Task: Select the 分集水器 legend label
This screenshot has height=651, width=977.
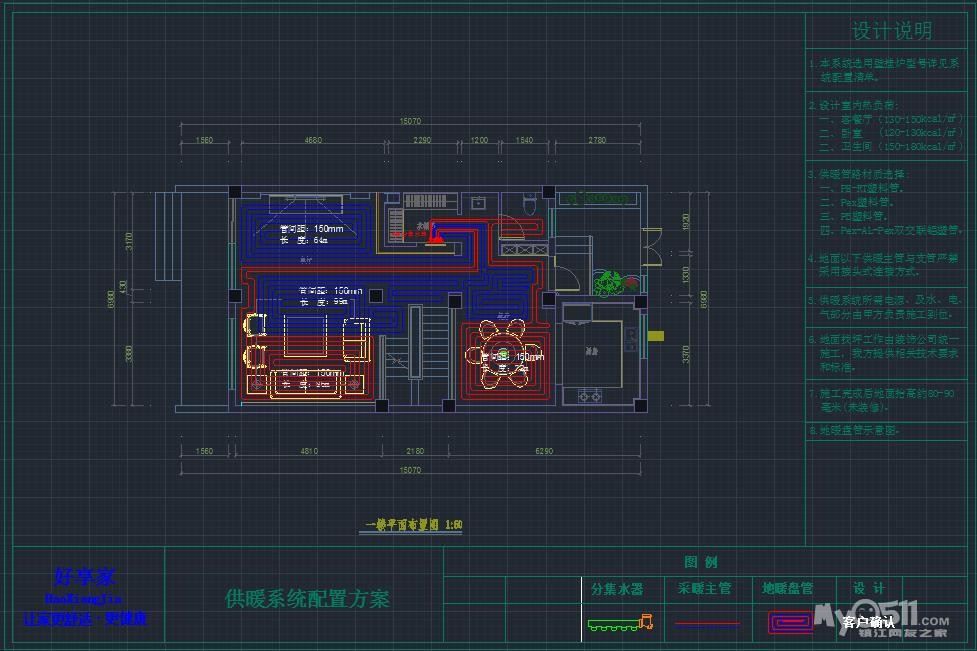Action: tap(617, 589)
